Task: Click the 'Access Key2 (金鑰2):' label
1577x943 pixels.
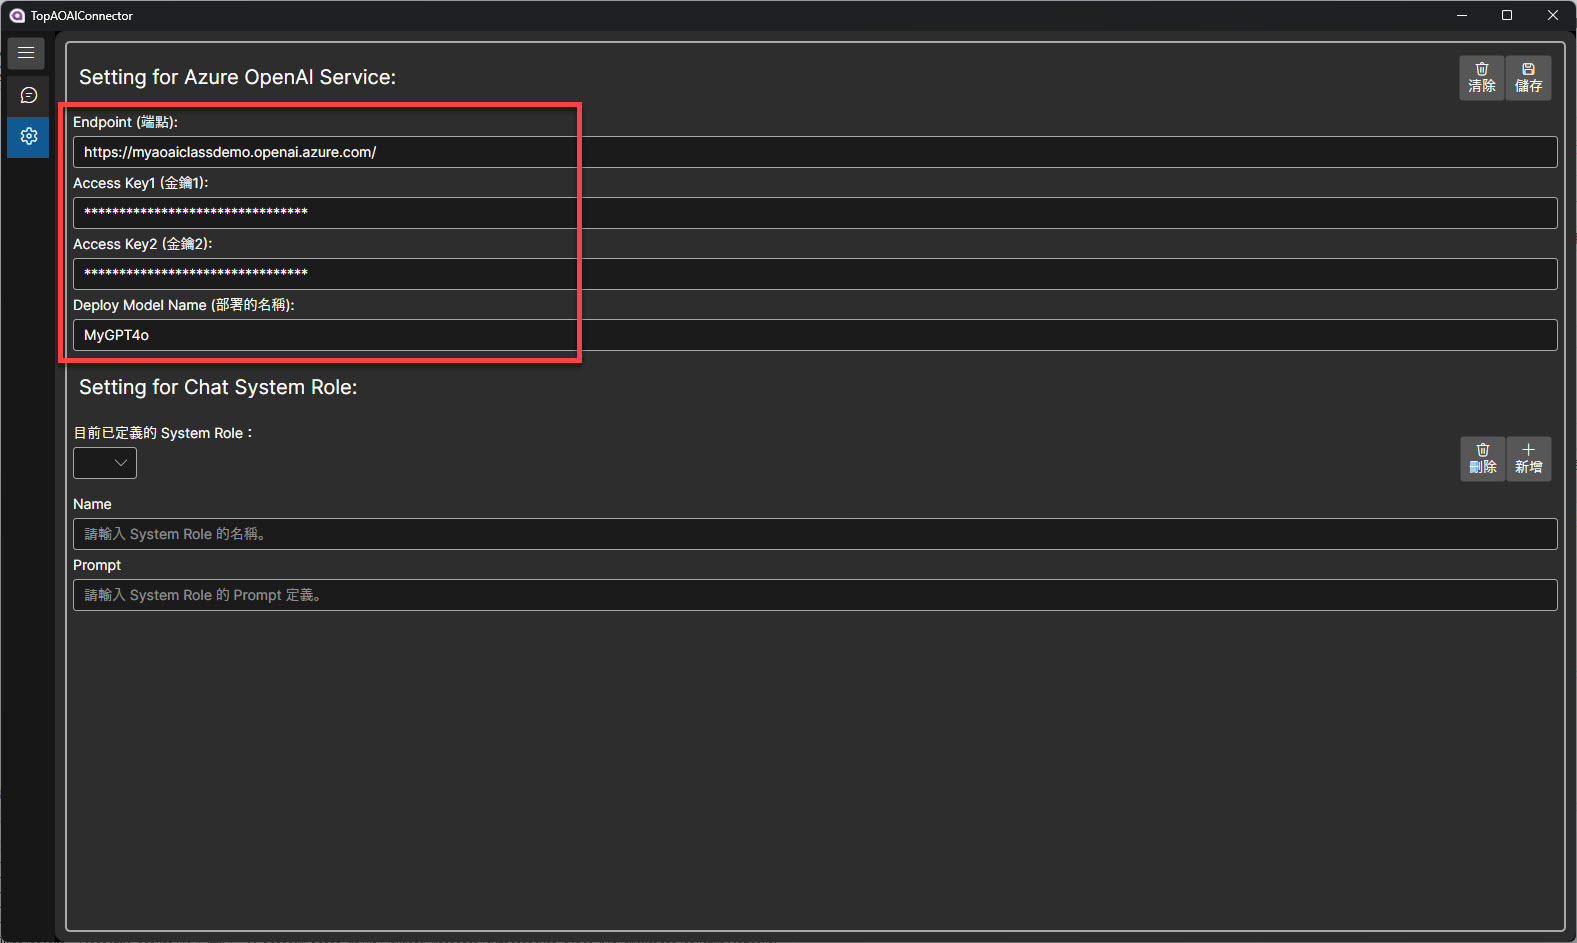Action: [143, 244]
